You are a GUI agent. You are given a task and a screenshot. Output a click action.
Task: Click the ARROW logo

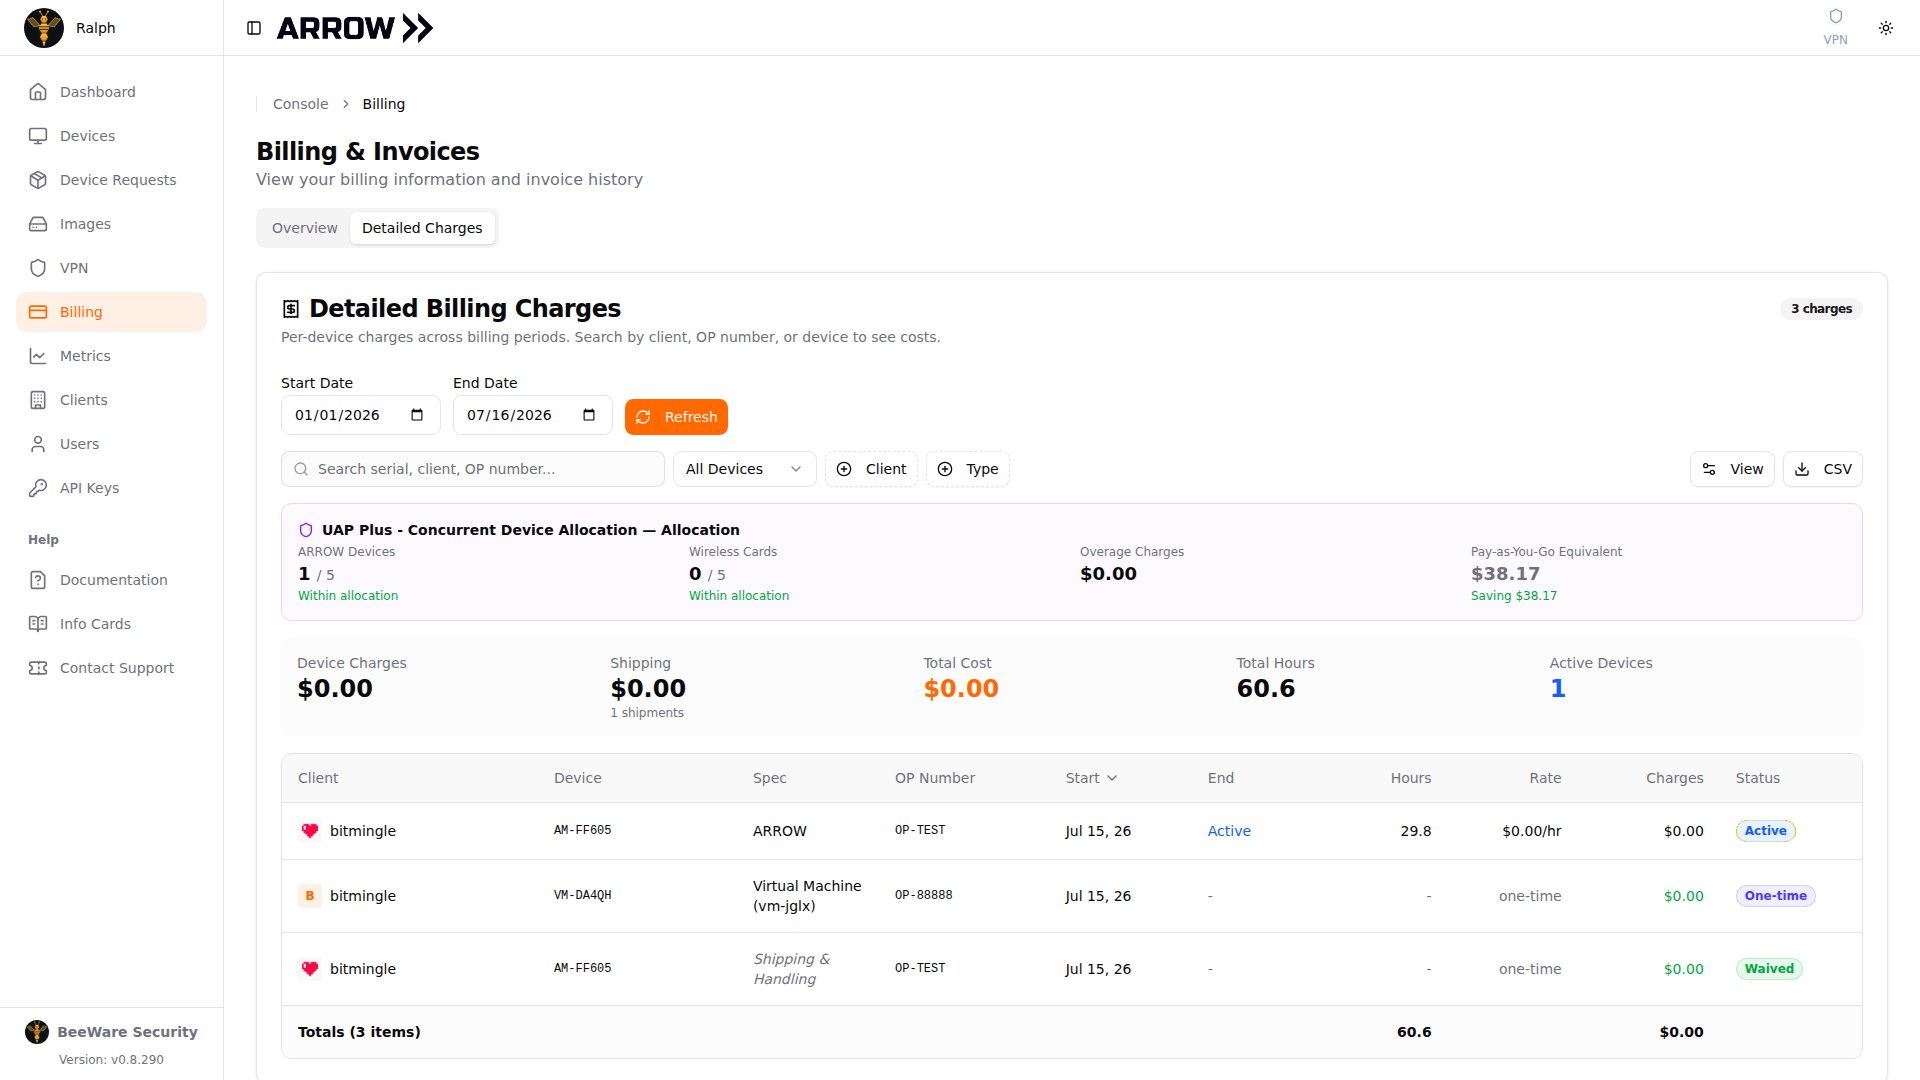[355, 28]
